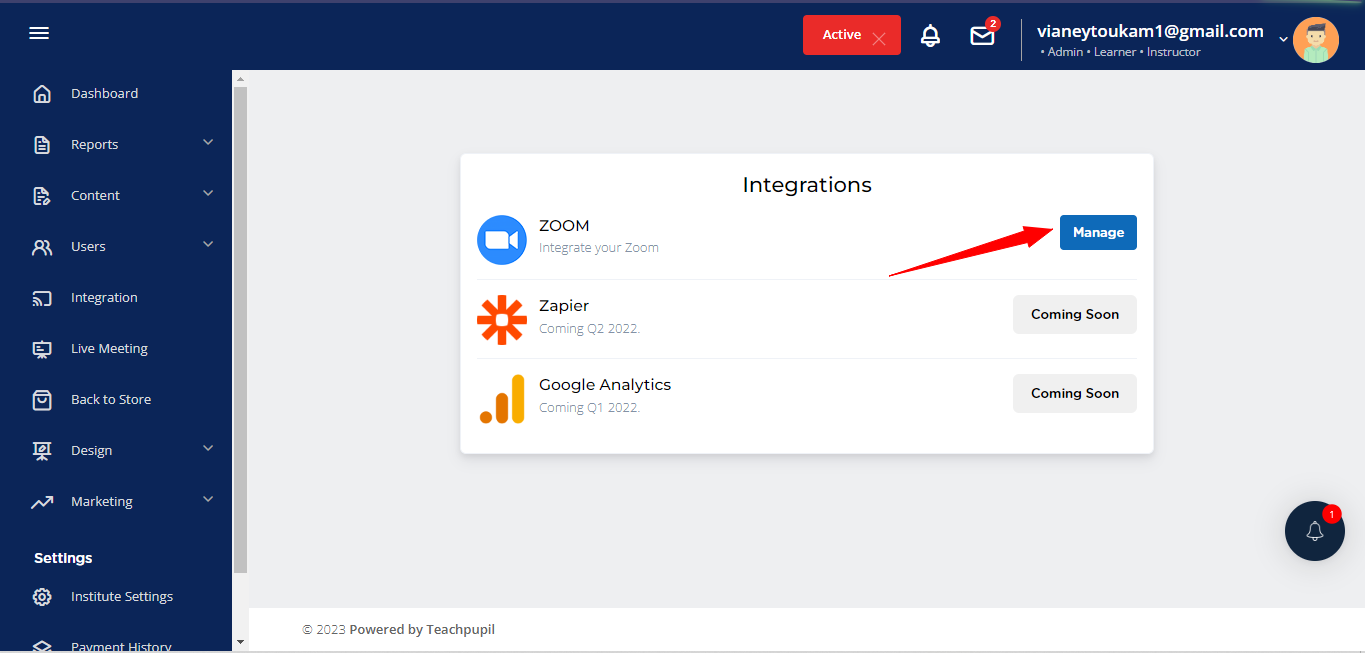Click the sidebar scroll down arrow
1365x653 pixels.
pyautogui.click(x=240, y=641)
